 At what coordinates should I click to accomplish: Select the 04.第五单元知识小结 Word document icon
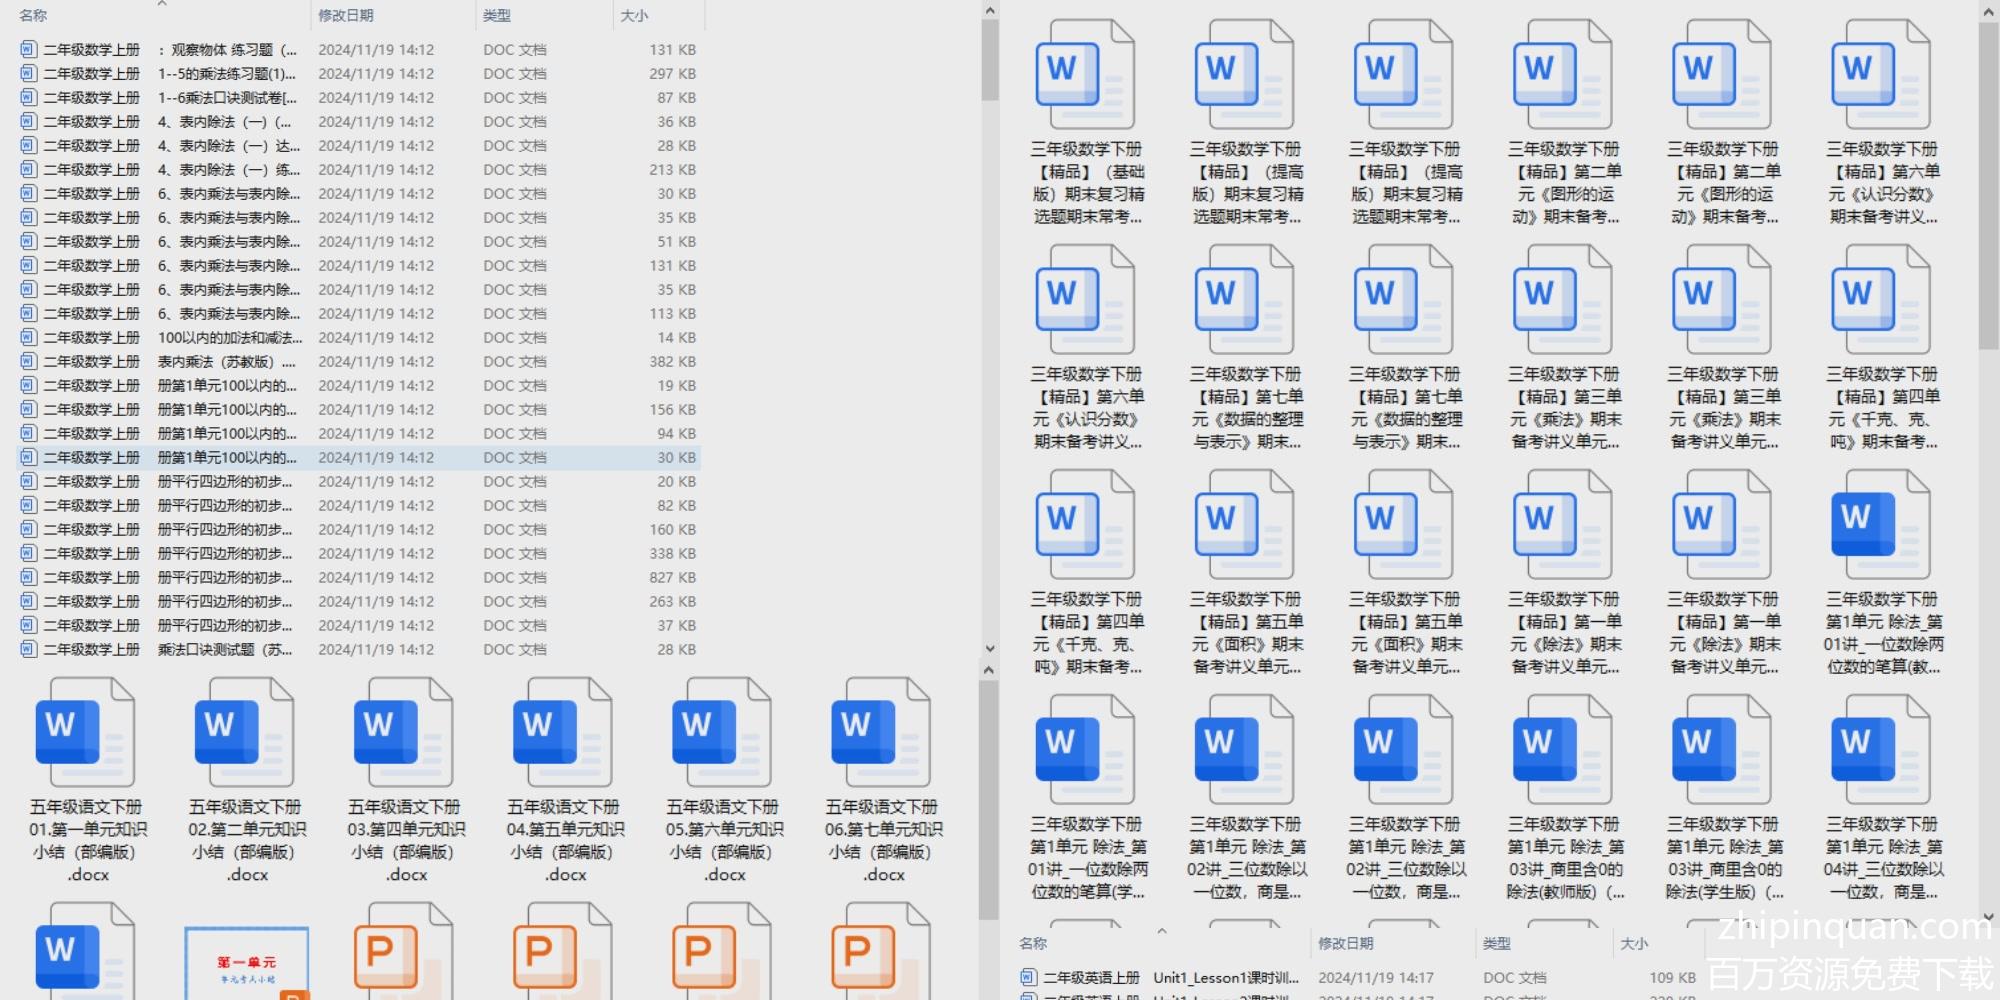(x=562, y=732)
